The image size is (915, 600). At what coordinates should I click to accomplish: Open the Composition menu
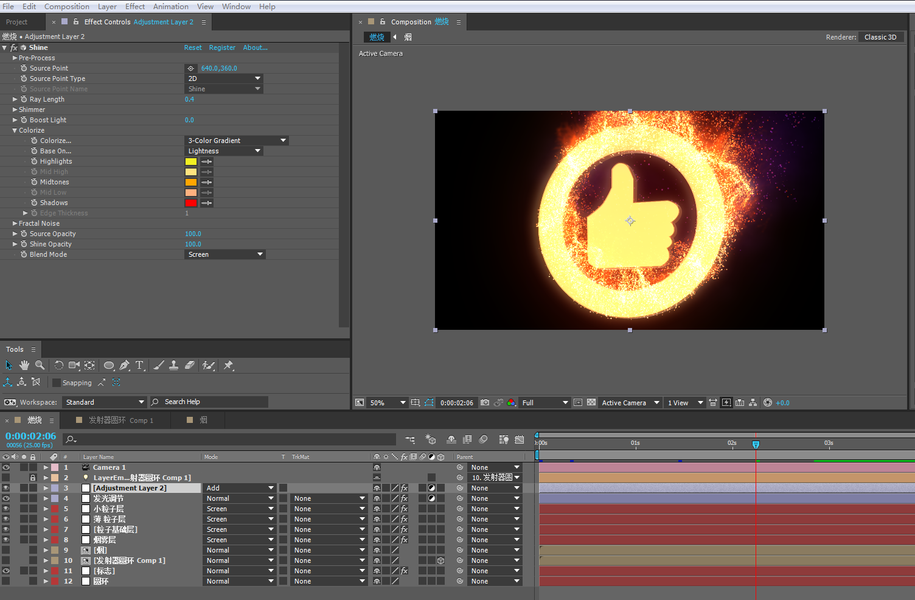pos(67,6)
